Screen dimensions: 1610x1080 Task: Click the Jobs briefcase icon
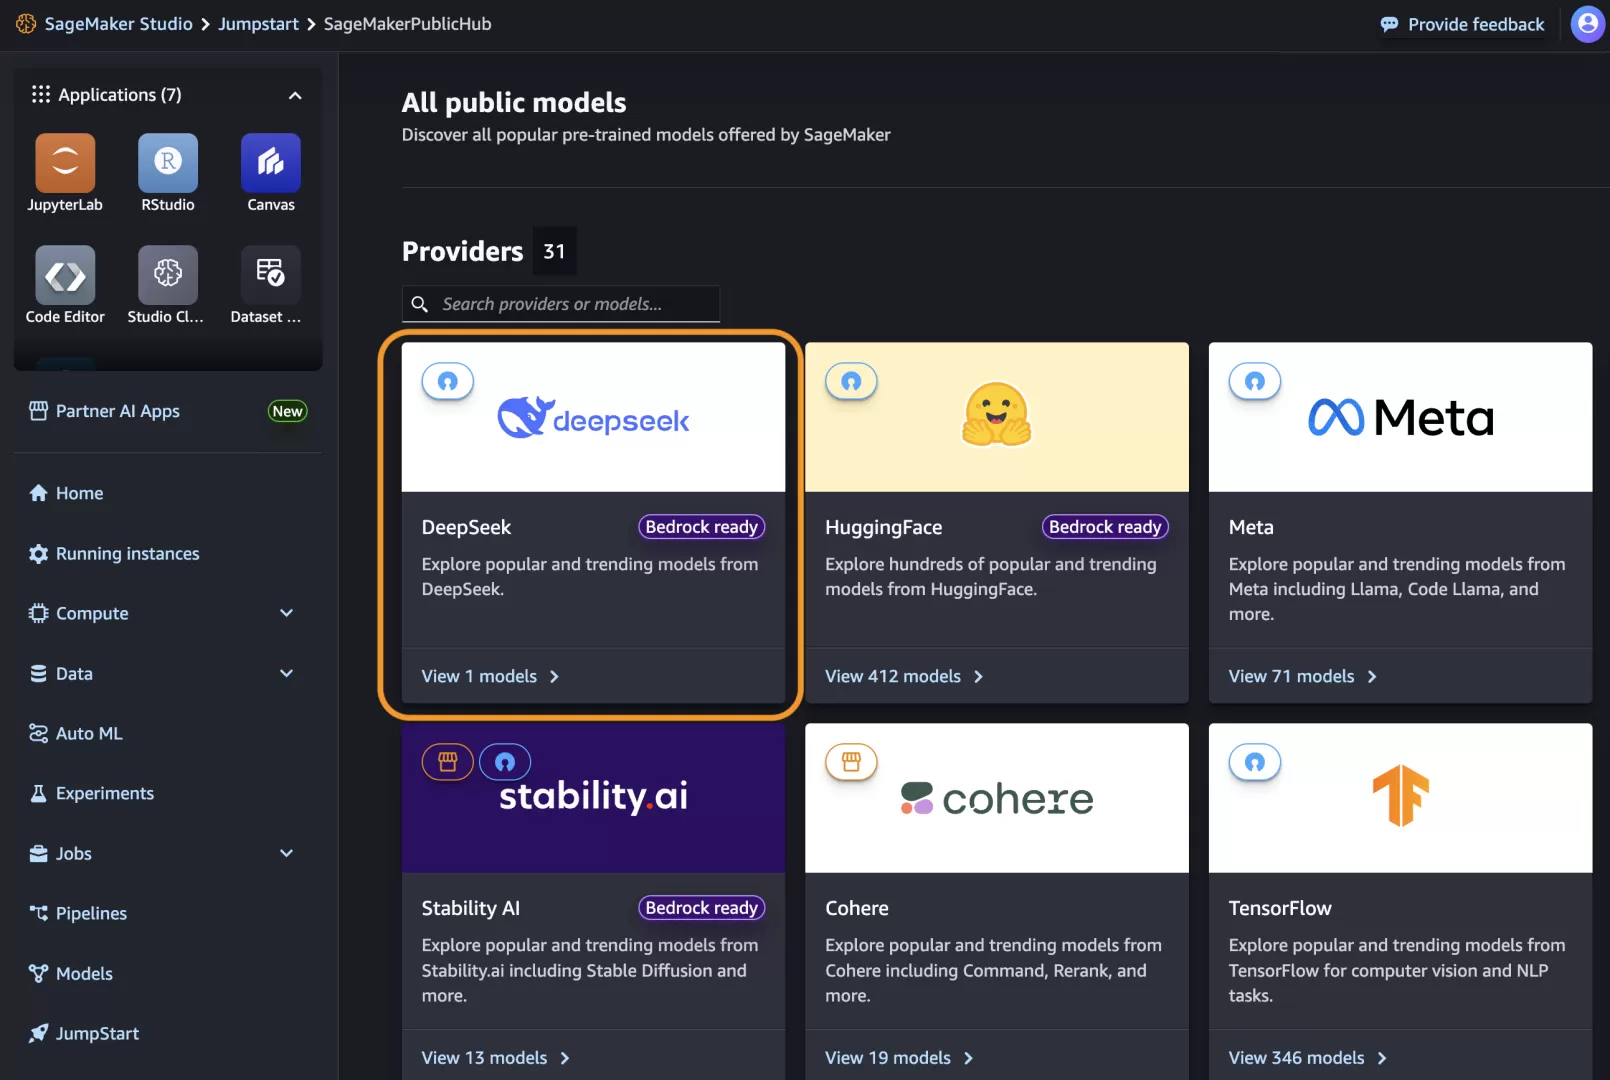(38, 853)
